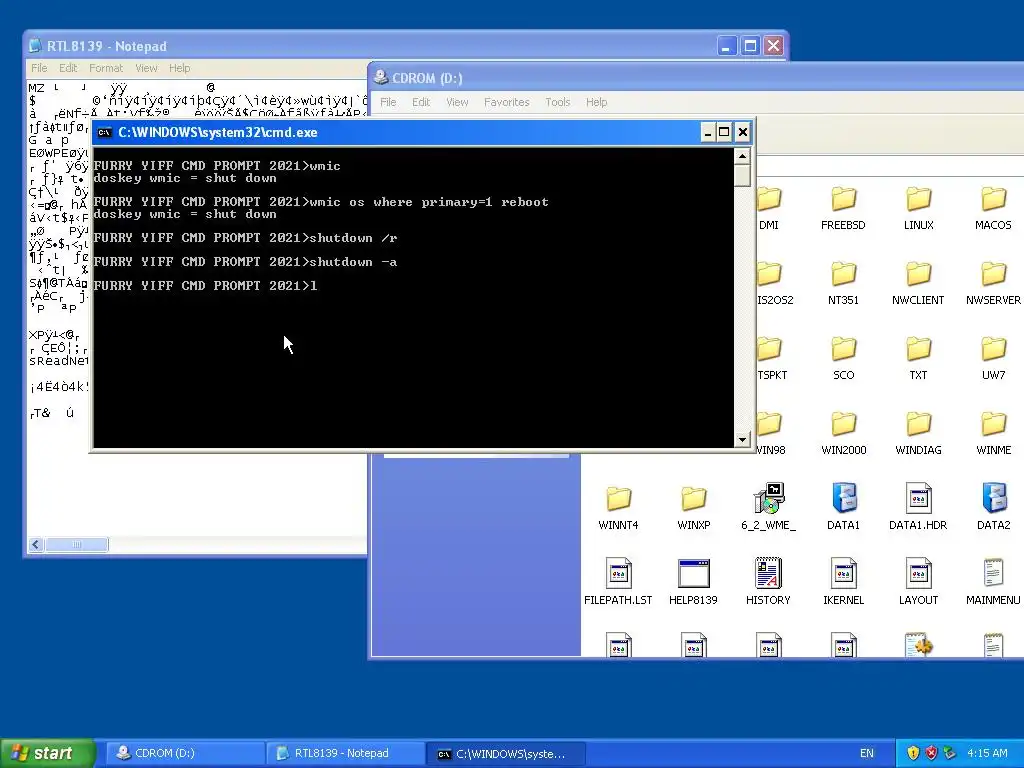This screenshot has height=768, width=1024.
Task: Open the SCO folder
Action: click(x=843, y=358)
